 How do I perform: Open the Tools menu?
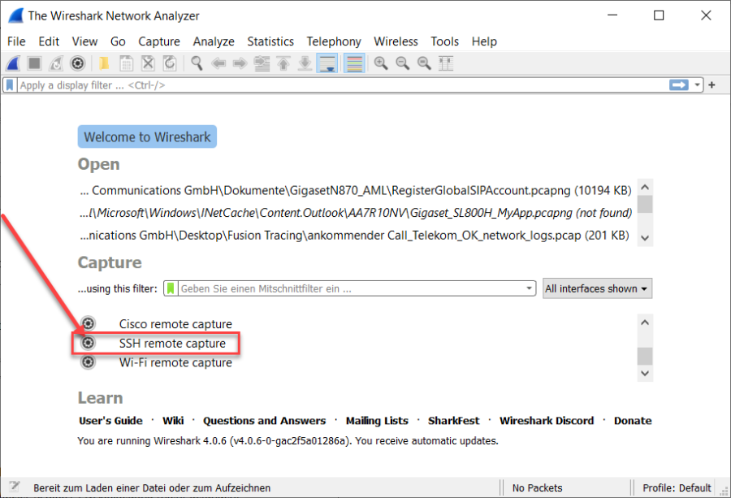point(445,42)
